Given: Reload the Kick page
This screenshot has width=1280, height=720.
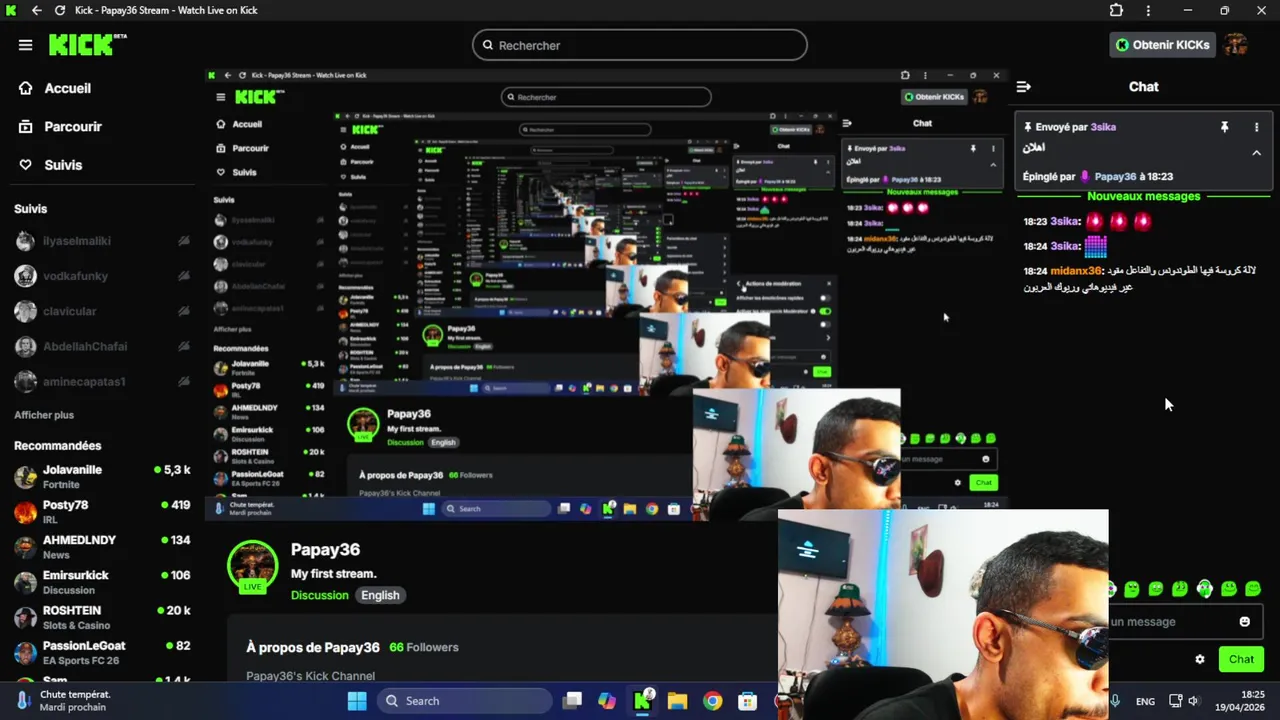Looking at the screenshot, I should [60, 10].
